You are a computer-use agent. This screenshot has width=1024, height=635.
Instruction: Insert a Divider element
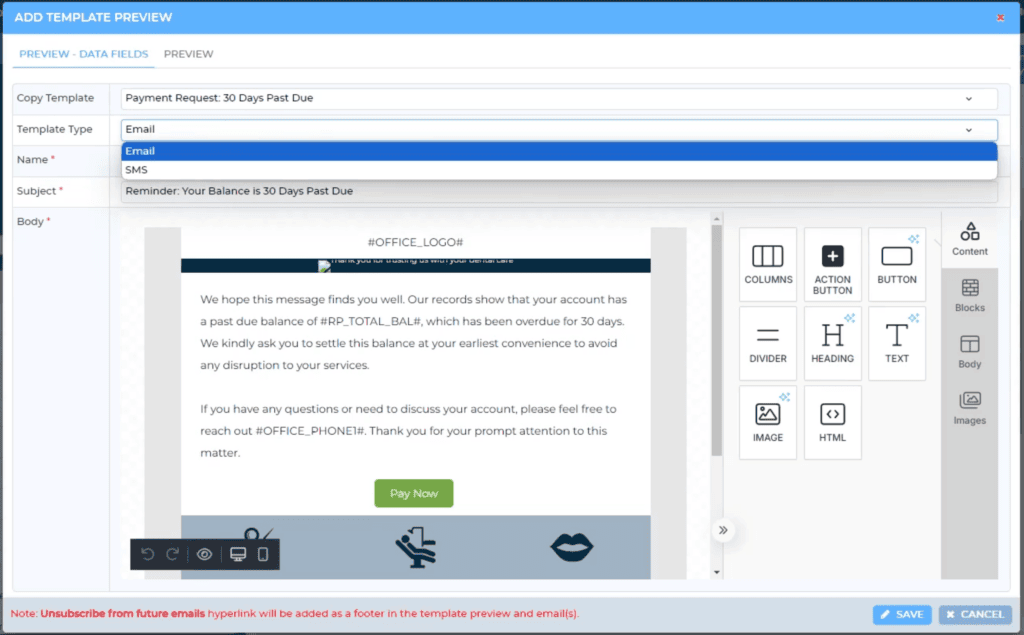pyautogui.click(x=768, y=343)
